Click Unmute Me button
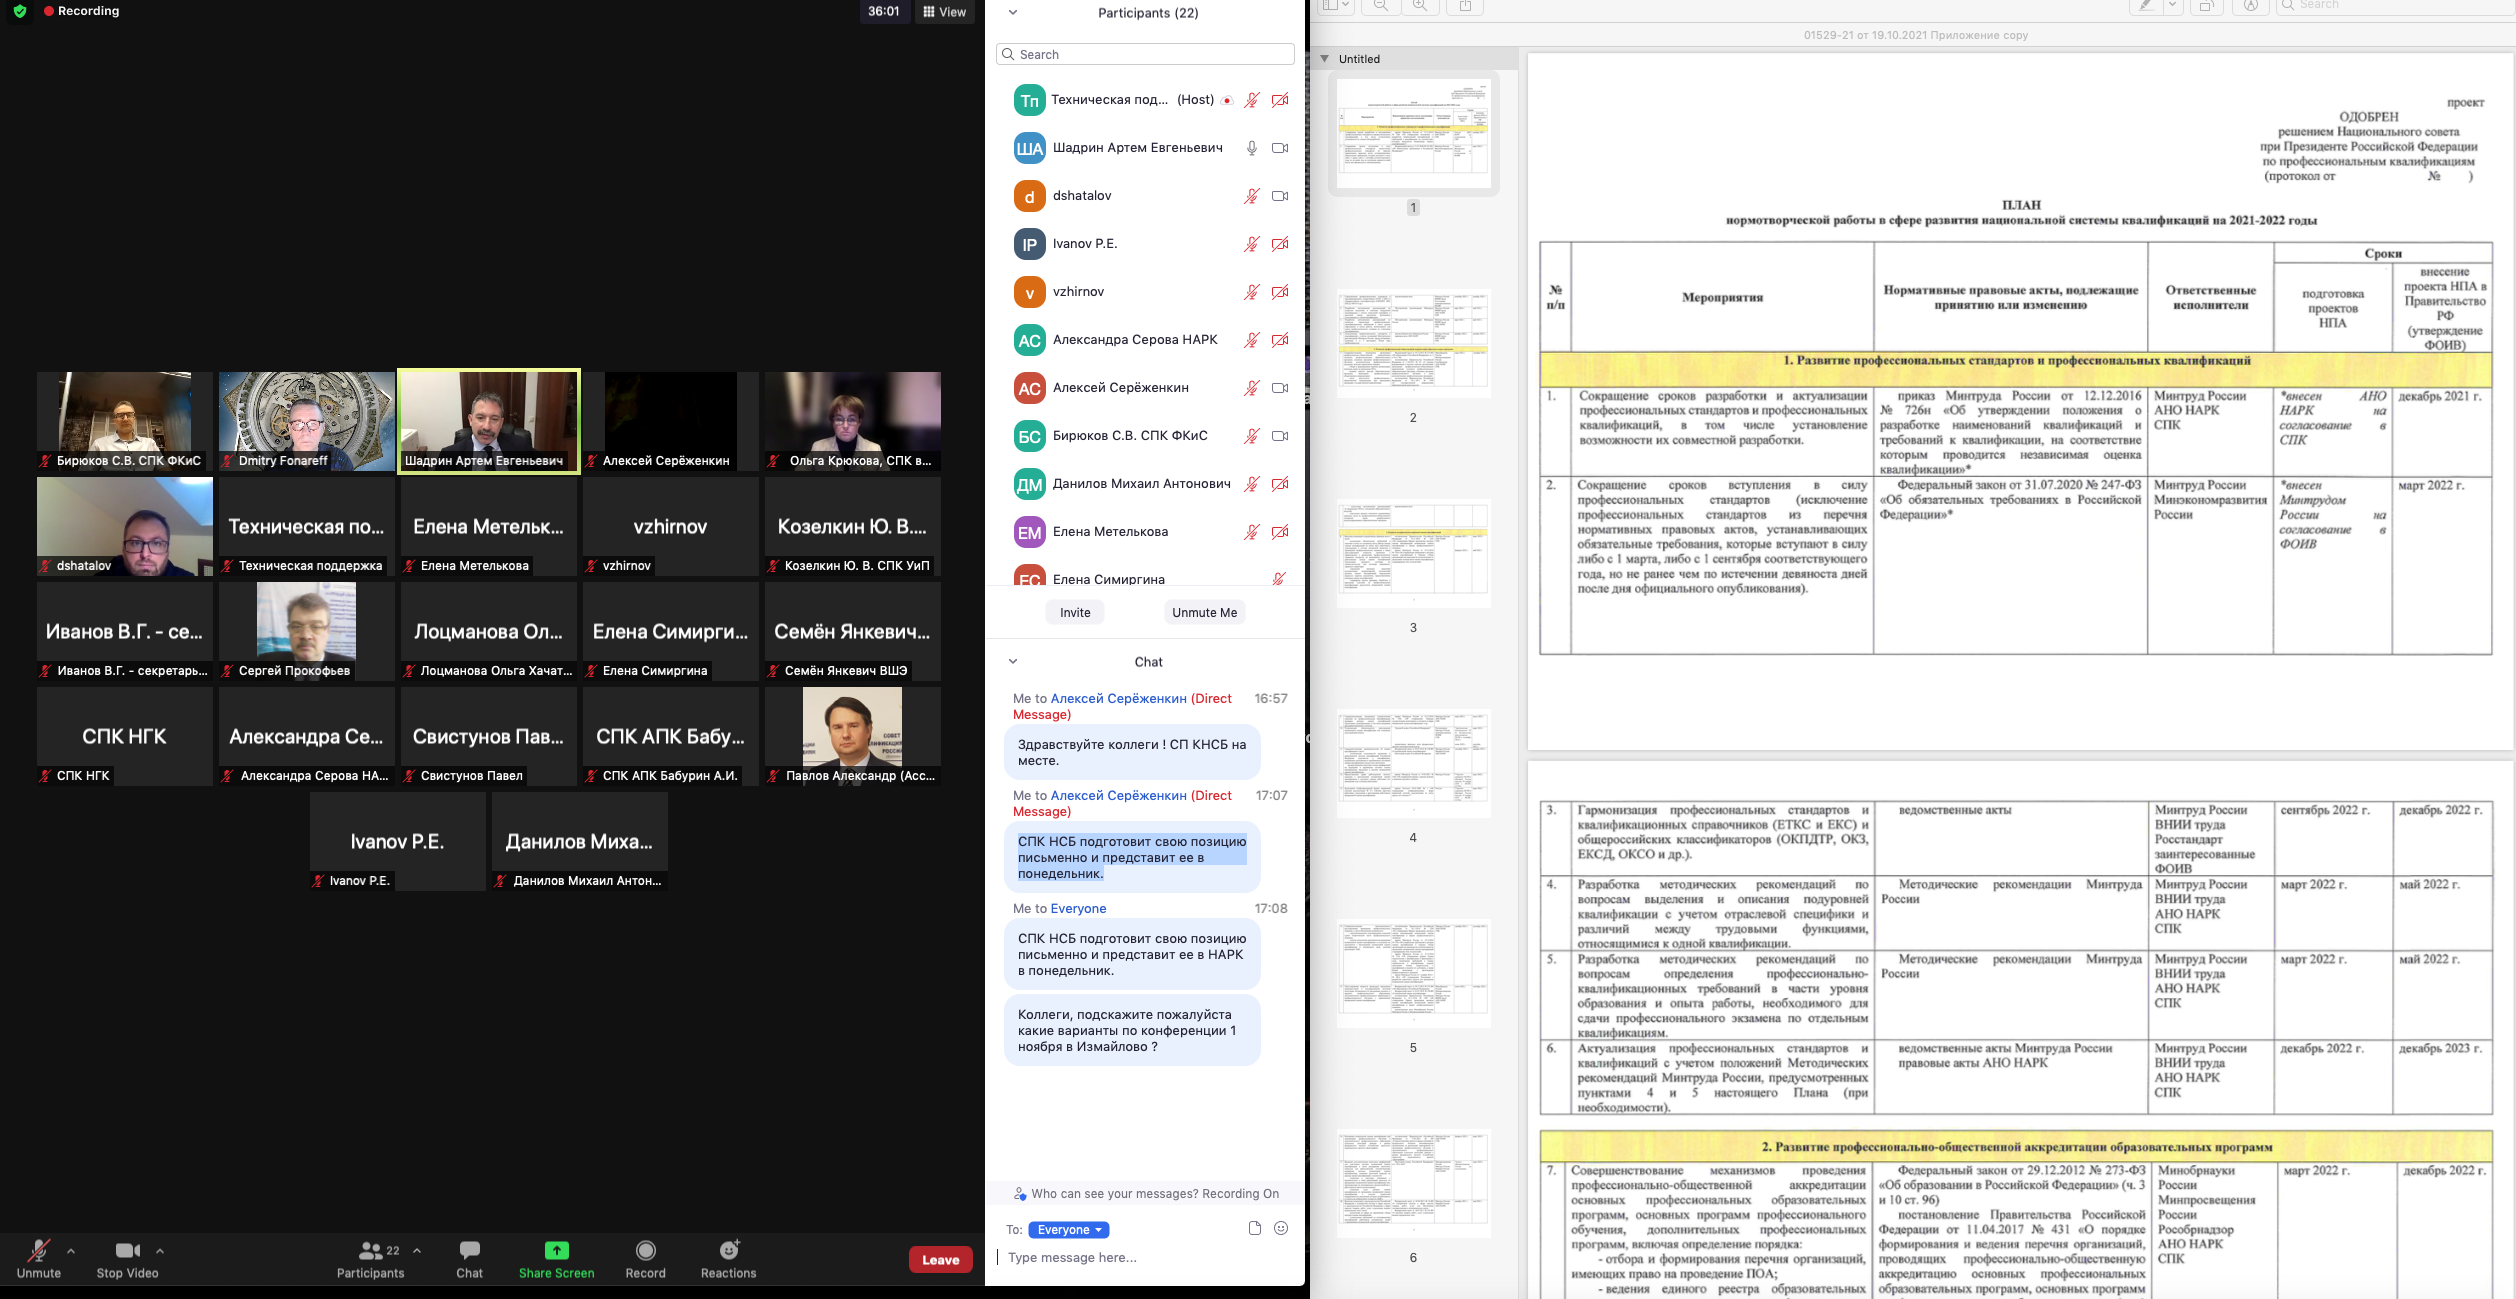 pos(1204,612)
